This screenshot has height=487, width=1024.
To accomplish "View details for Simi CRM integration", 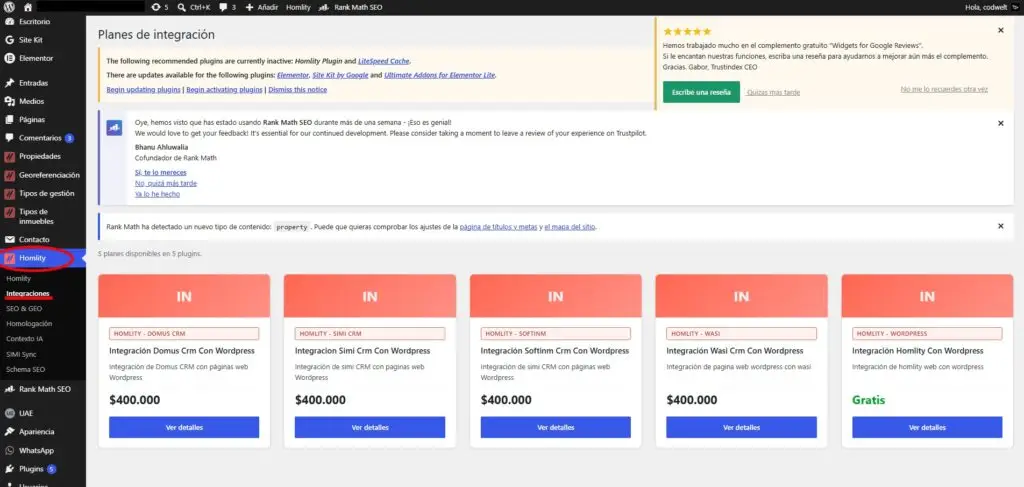I will pyautogui.click(x=370, y=428).
